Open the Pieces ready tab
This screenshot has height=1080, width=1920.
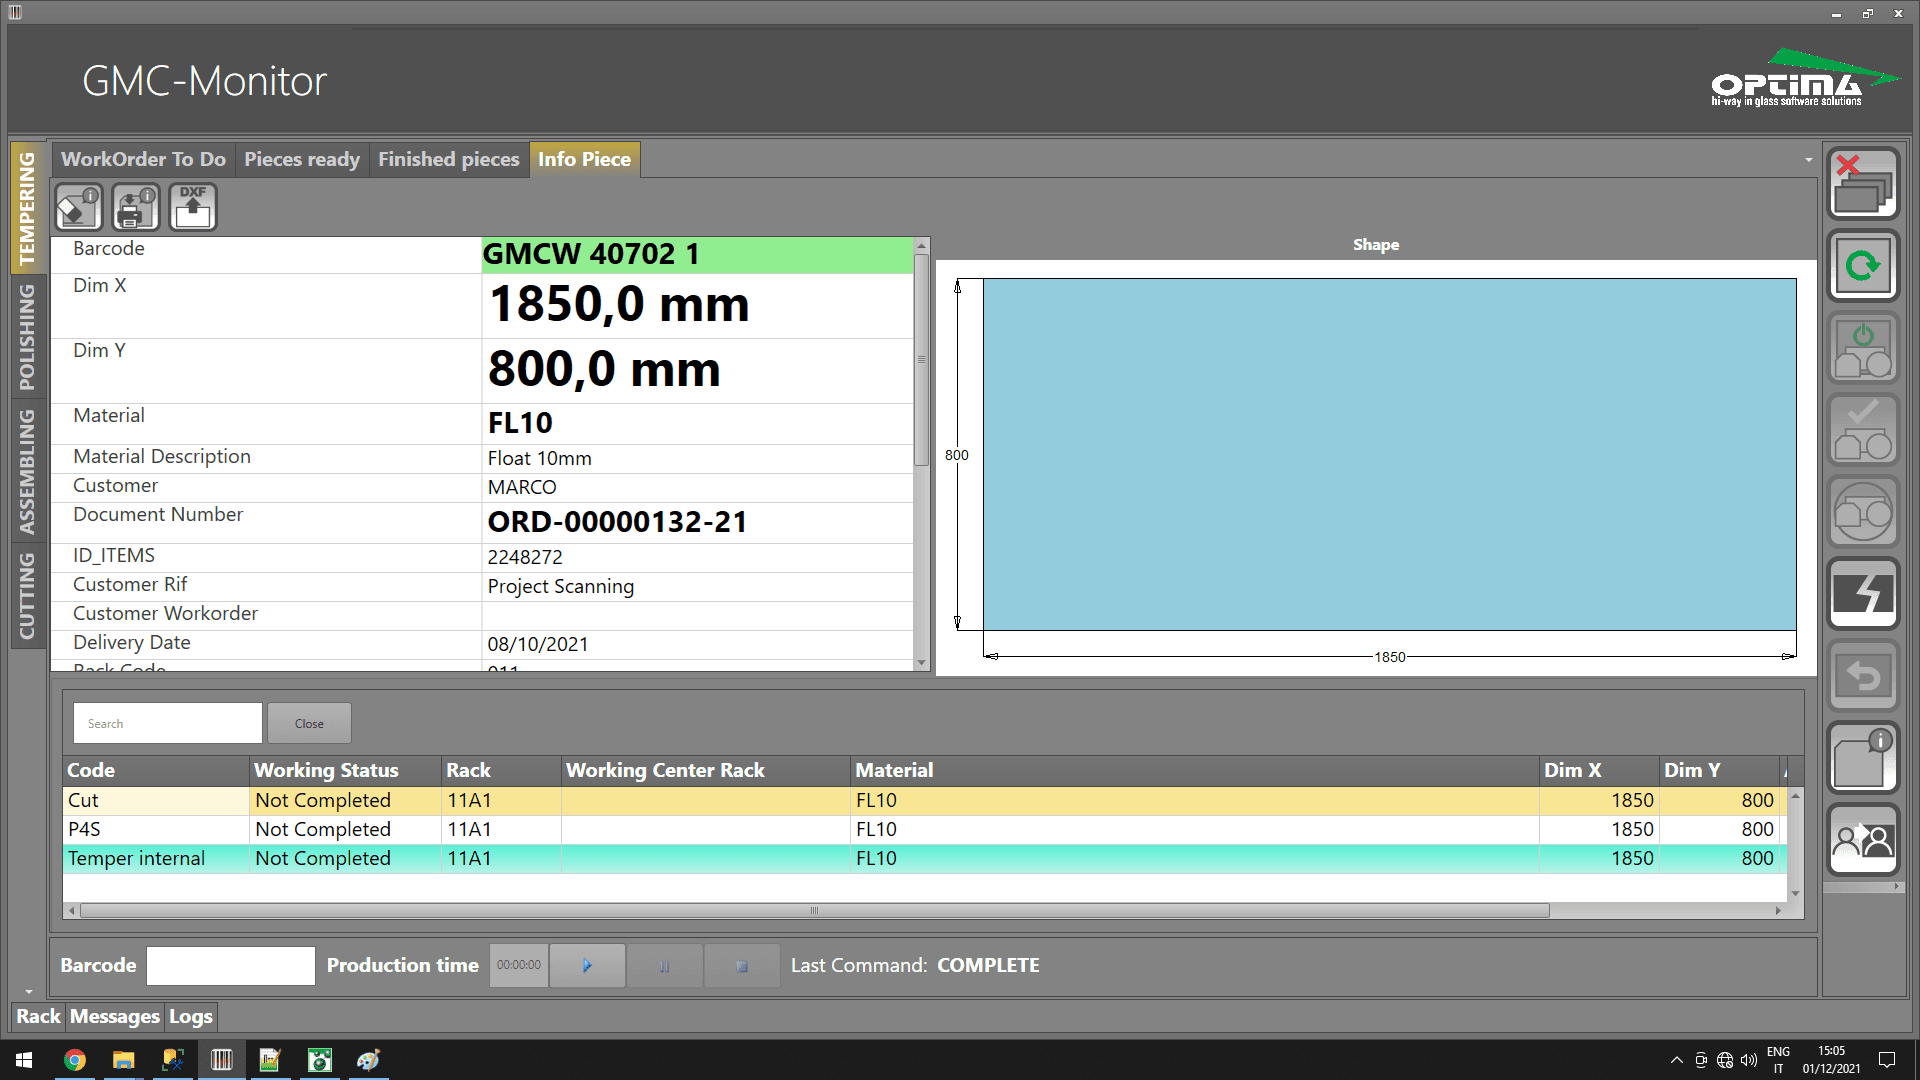[x=302, y=159]
